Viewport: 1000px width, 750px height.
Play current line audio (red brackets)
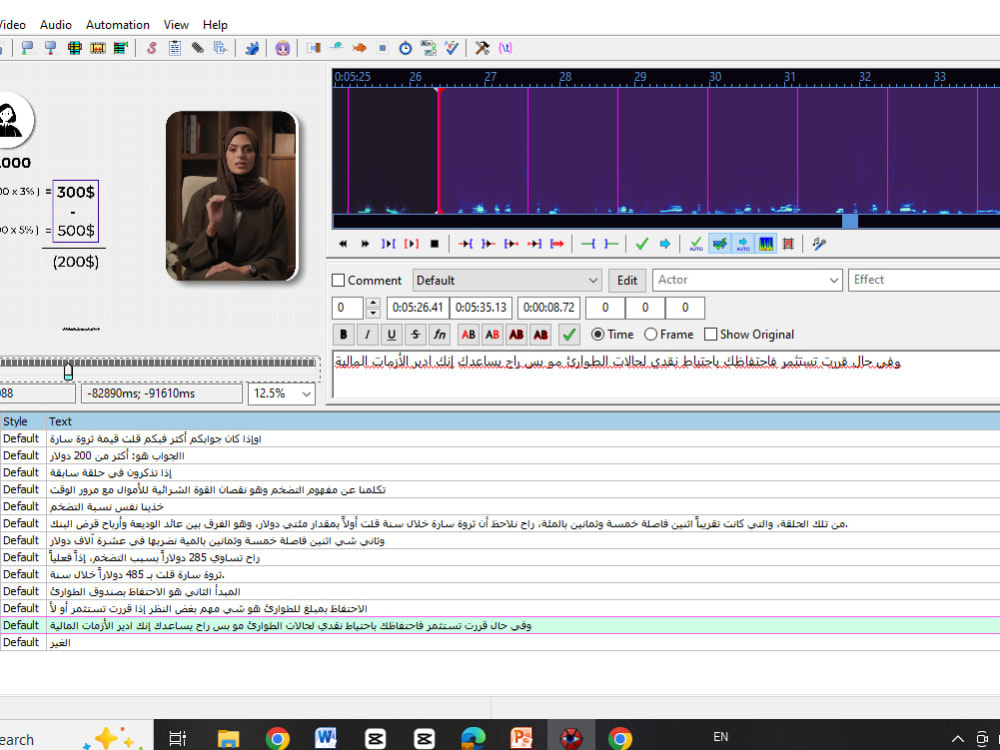click(x=411, y=244)
